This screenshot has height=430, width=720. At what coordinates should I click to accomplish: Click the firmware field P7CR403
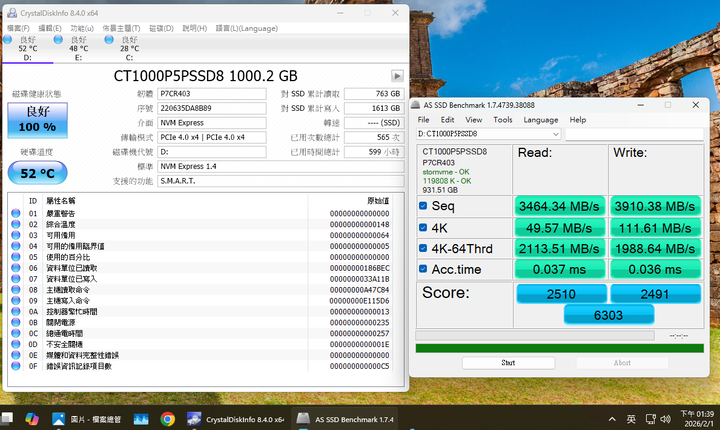[x=212, y=94]
